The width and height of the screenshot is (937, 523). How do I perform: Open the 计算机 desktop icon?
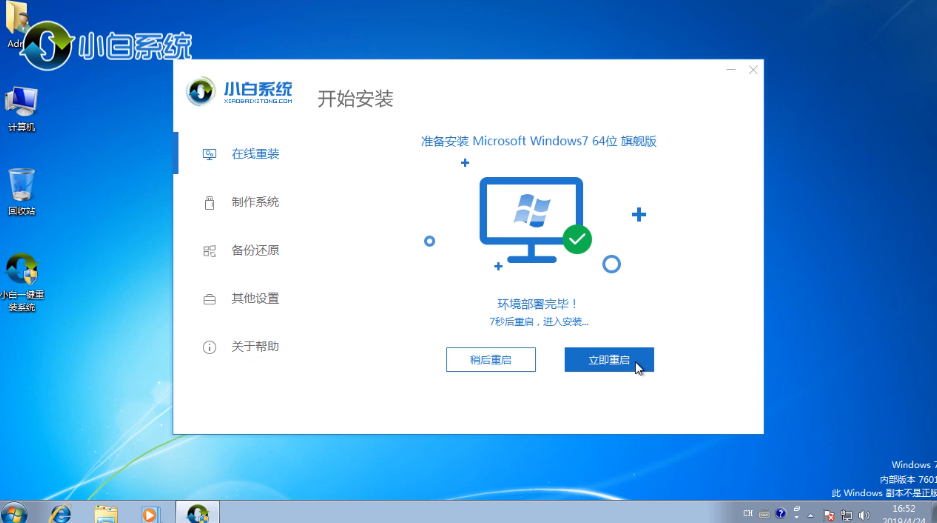pyautogui.click(x=22, y=109)
